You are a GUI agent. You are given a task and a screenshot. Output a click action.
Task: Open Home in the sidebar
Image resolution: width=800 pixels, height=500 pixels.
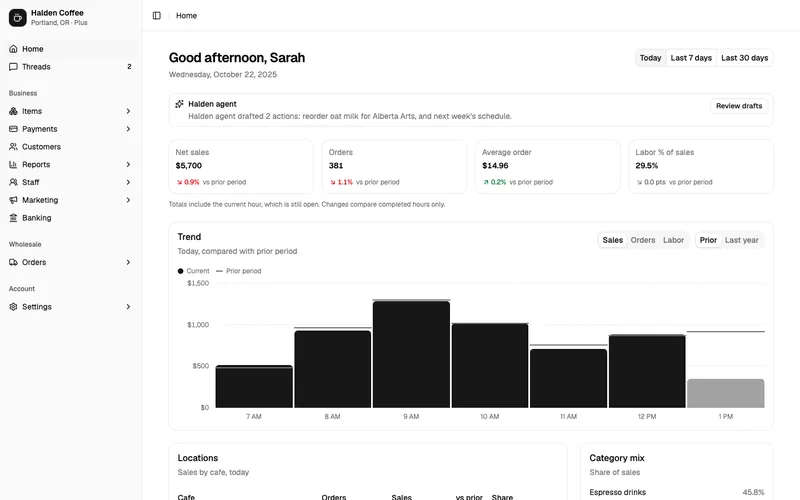coord(71,49)
